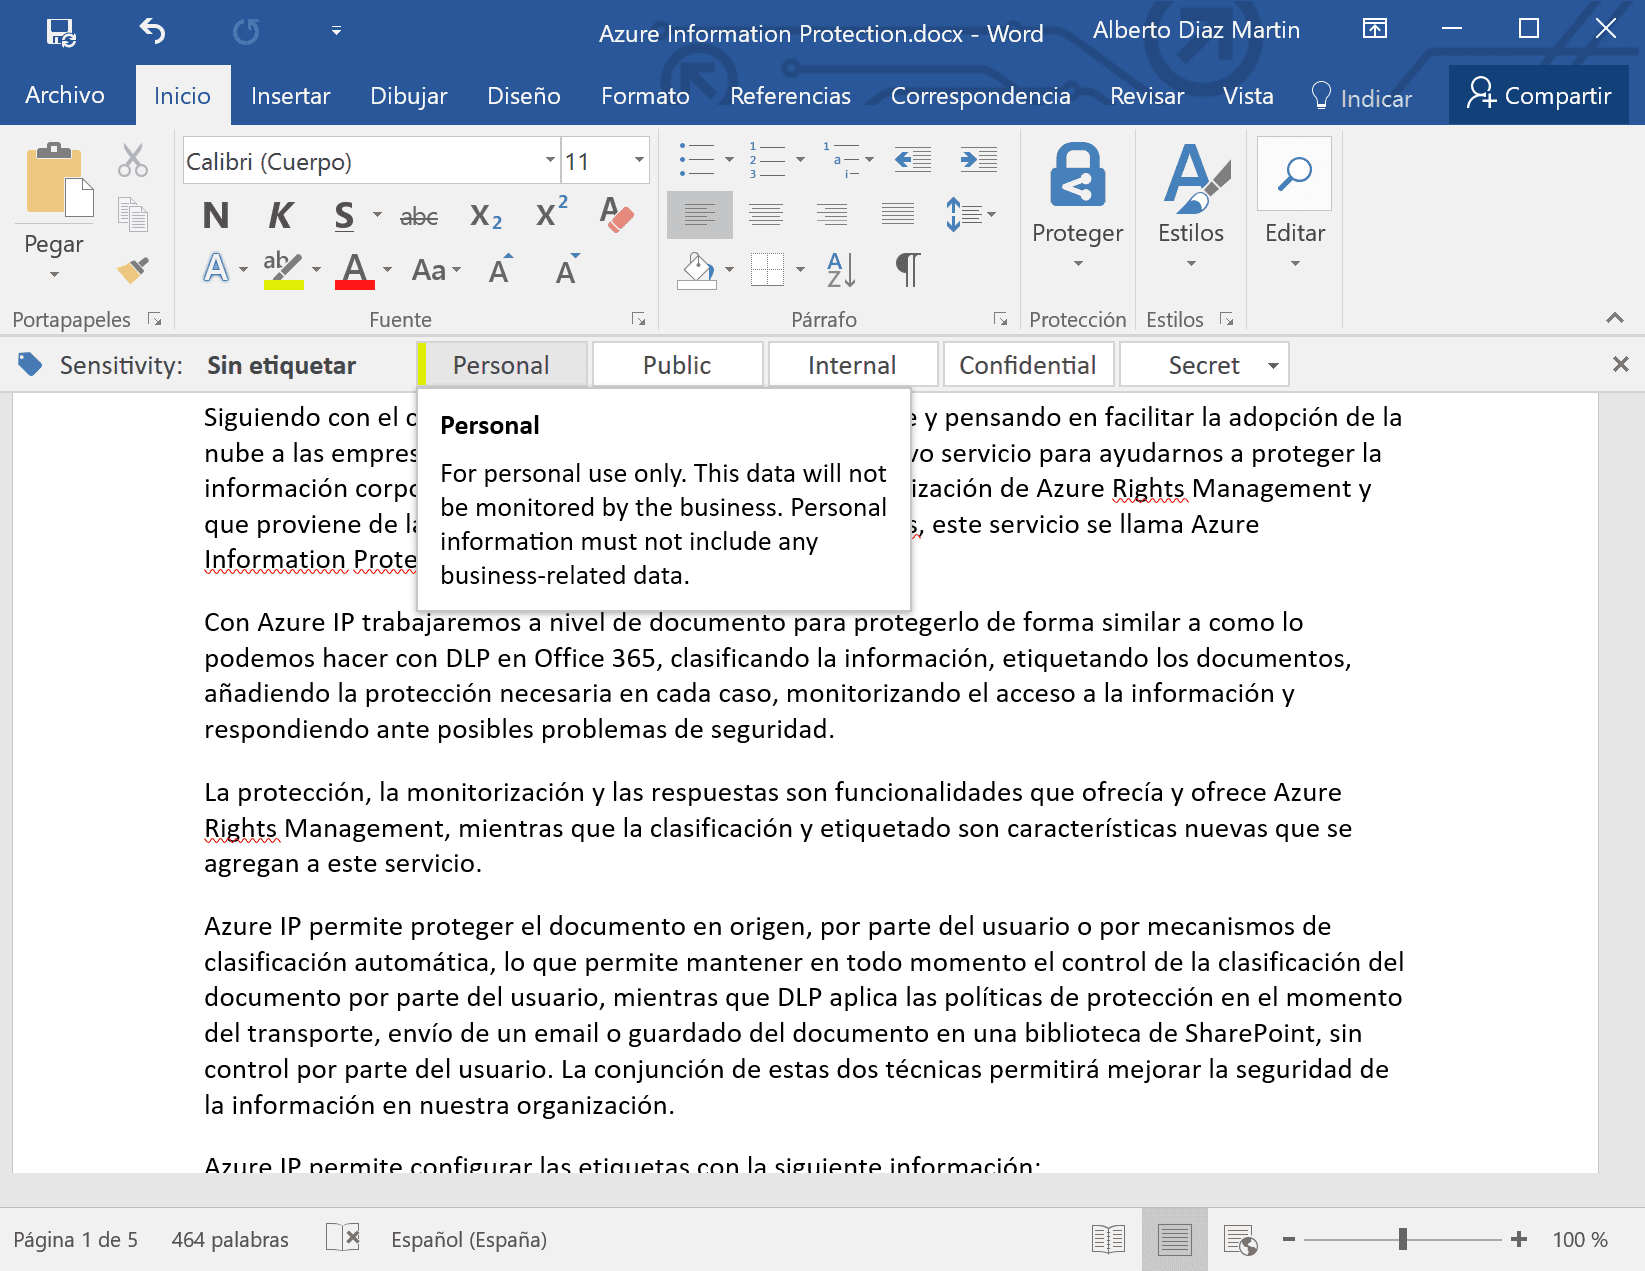Sort text with A-Z icon

(x=841, y=269)
